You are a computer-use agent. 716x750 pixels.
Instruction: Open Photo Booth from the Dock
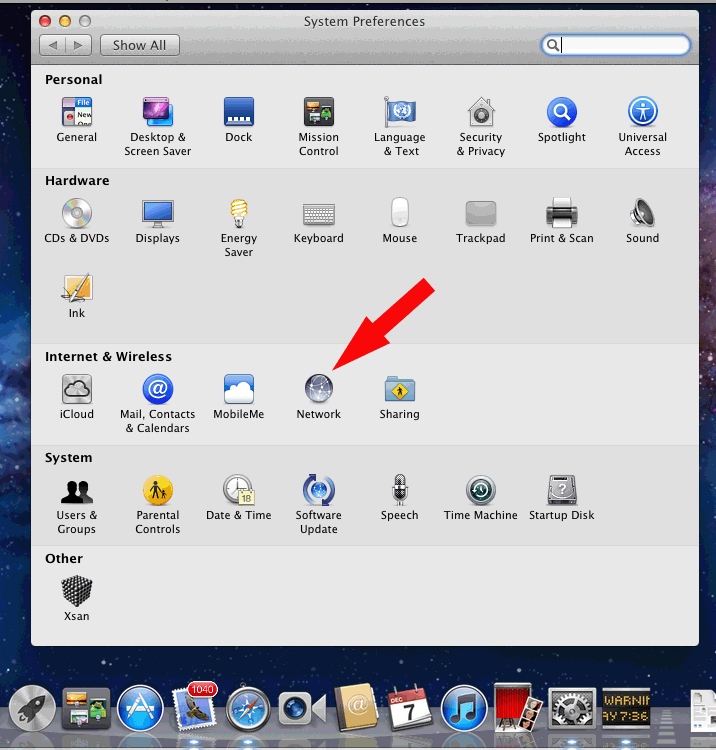click(518, 708)
